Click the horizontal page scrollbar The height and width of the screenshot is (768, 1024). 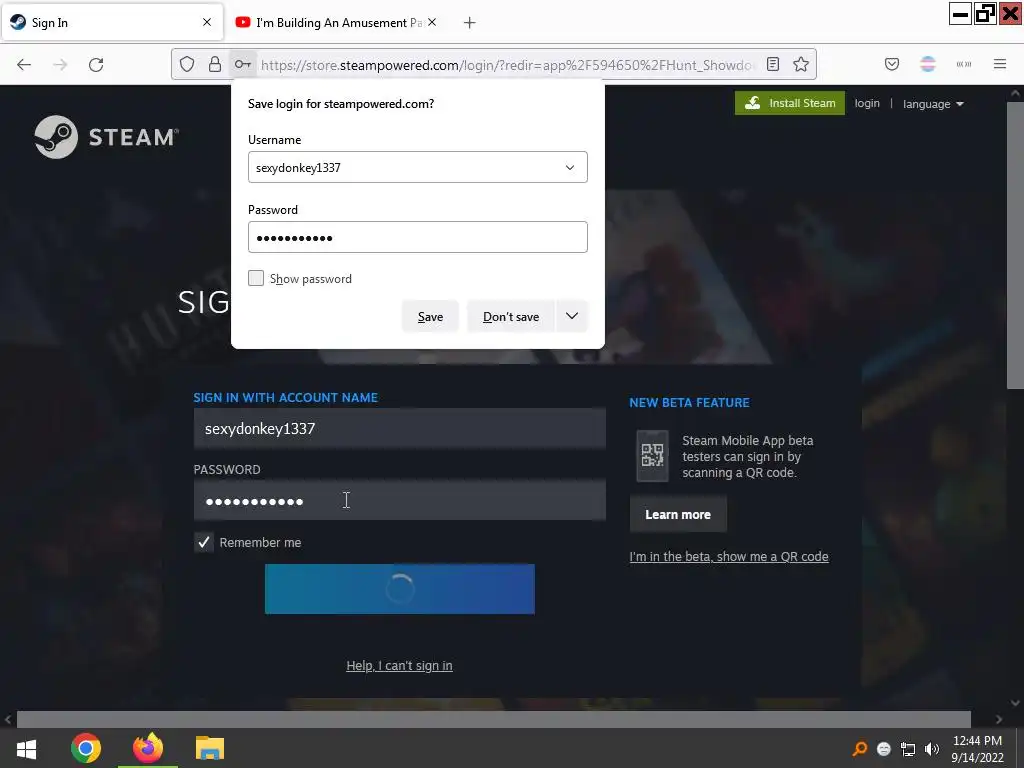click(494, 719)
